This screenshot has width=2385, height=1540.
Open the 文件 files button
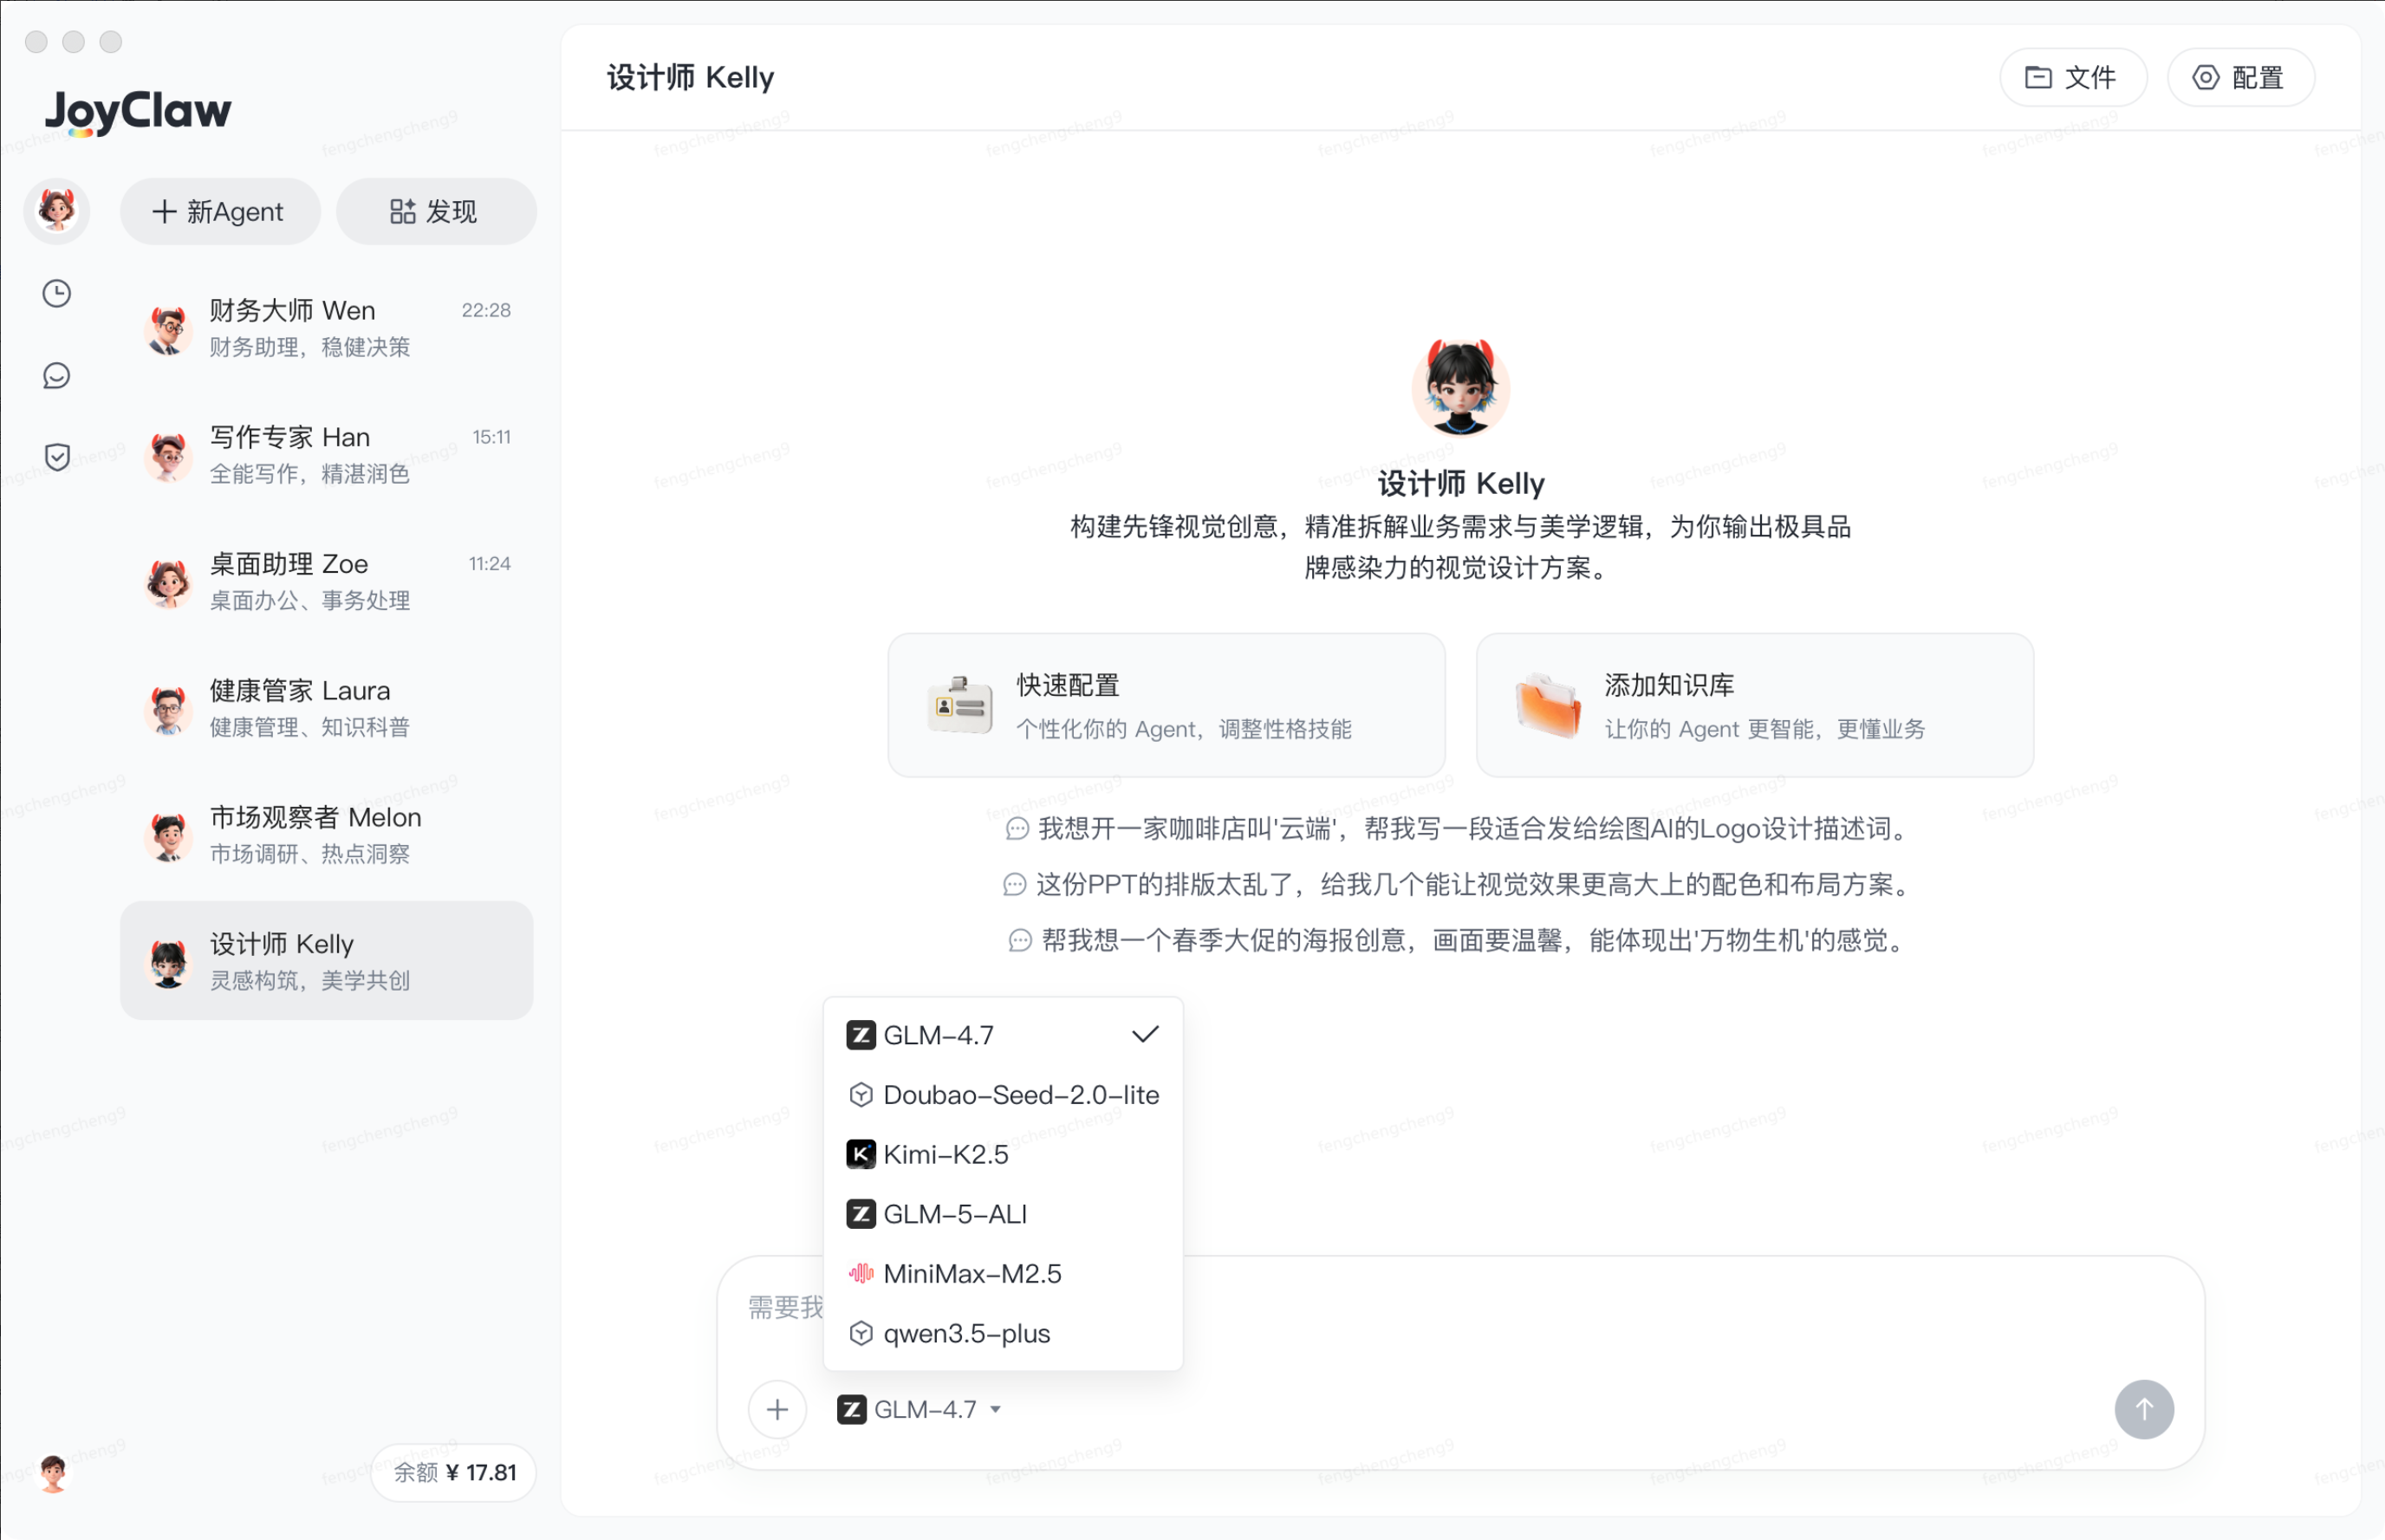(x=2073, y=77)
